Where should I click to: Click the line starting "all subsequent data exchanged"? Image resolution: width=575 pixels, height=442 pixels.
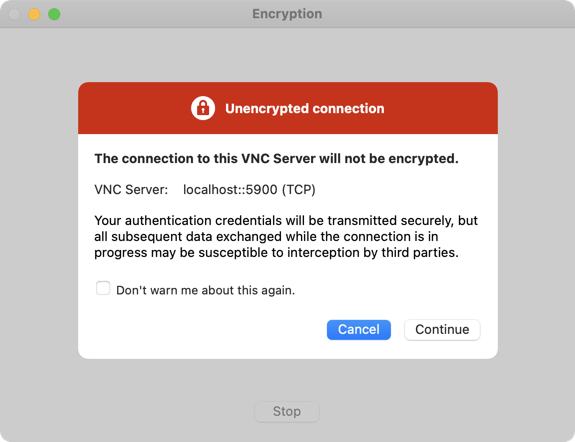coord(266,237)
